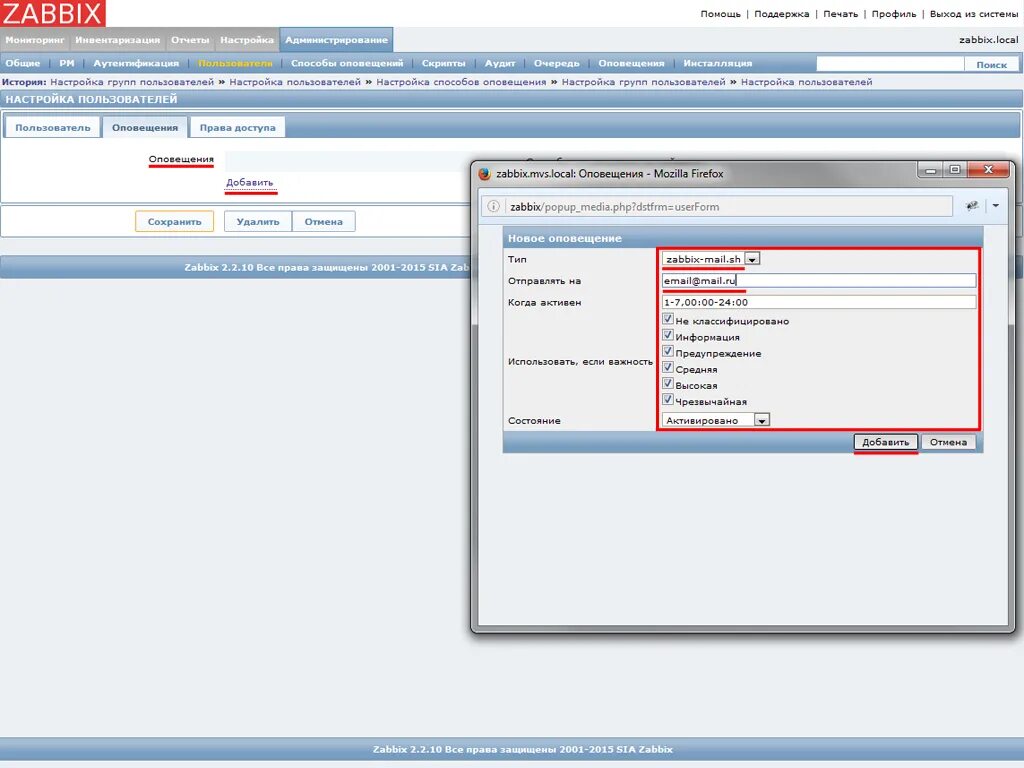The height and width of the screenshot is (768, 1024).
Task: Click the search input field
Action: coord(890,64)
